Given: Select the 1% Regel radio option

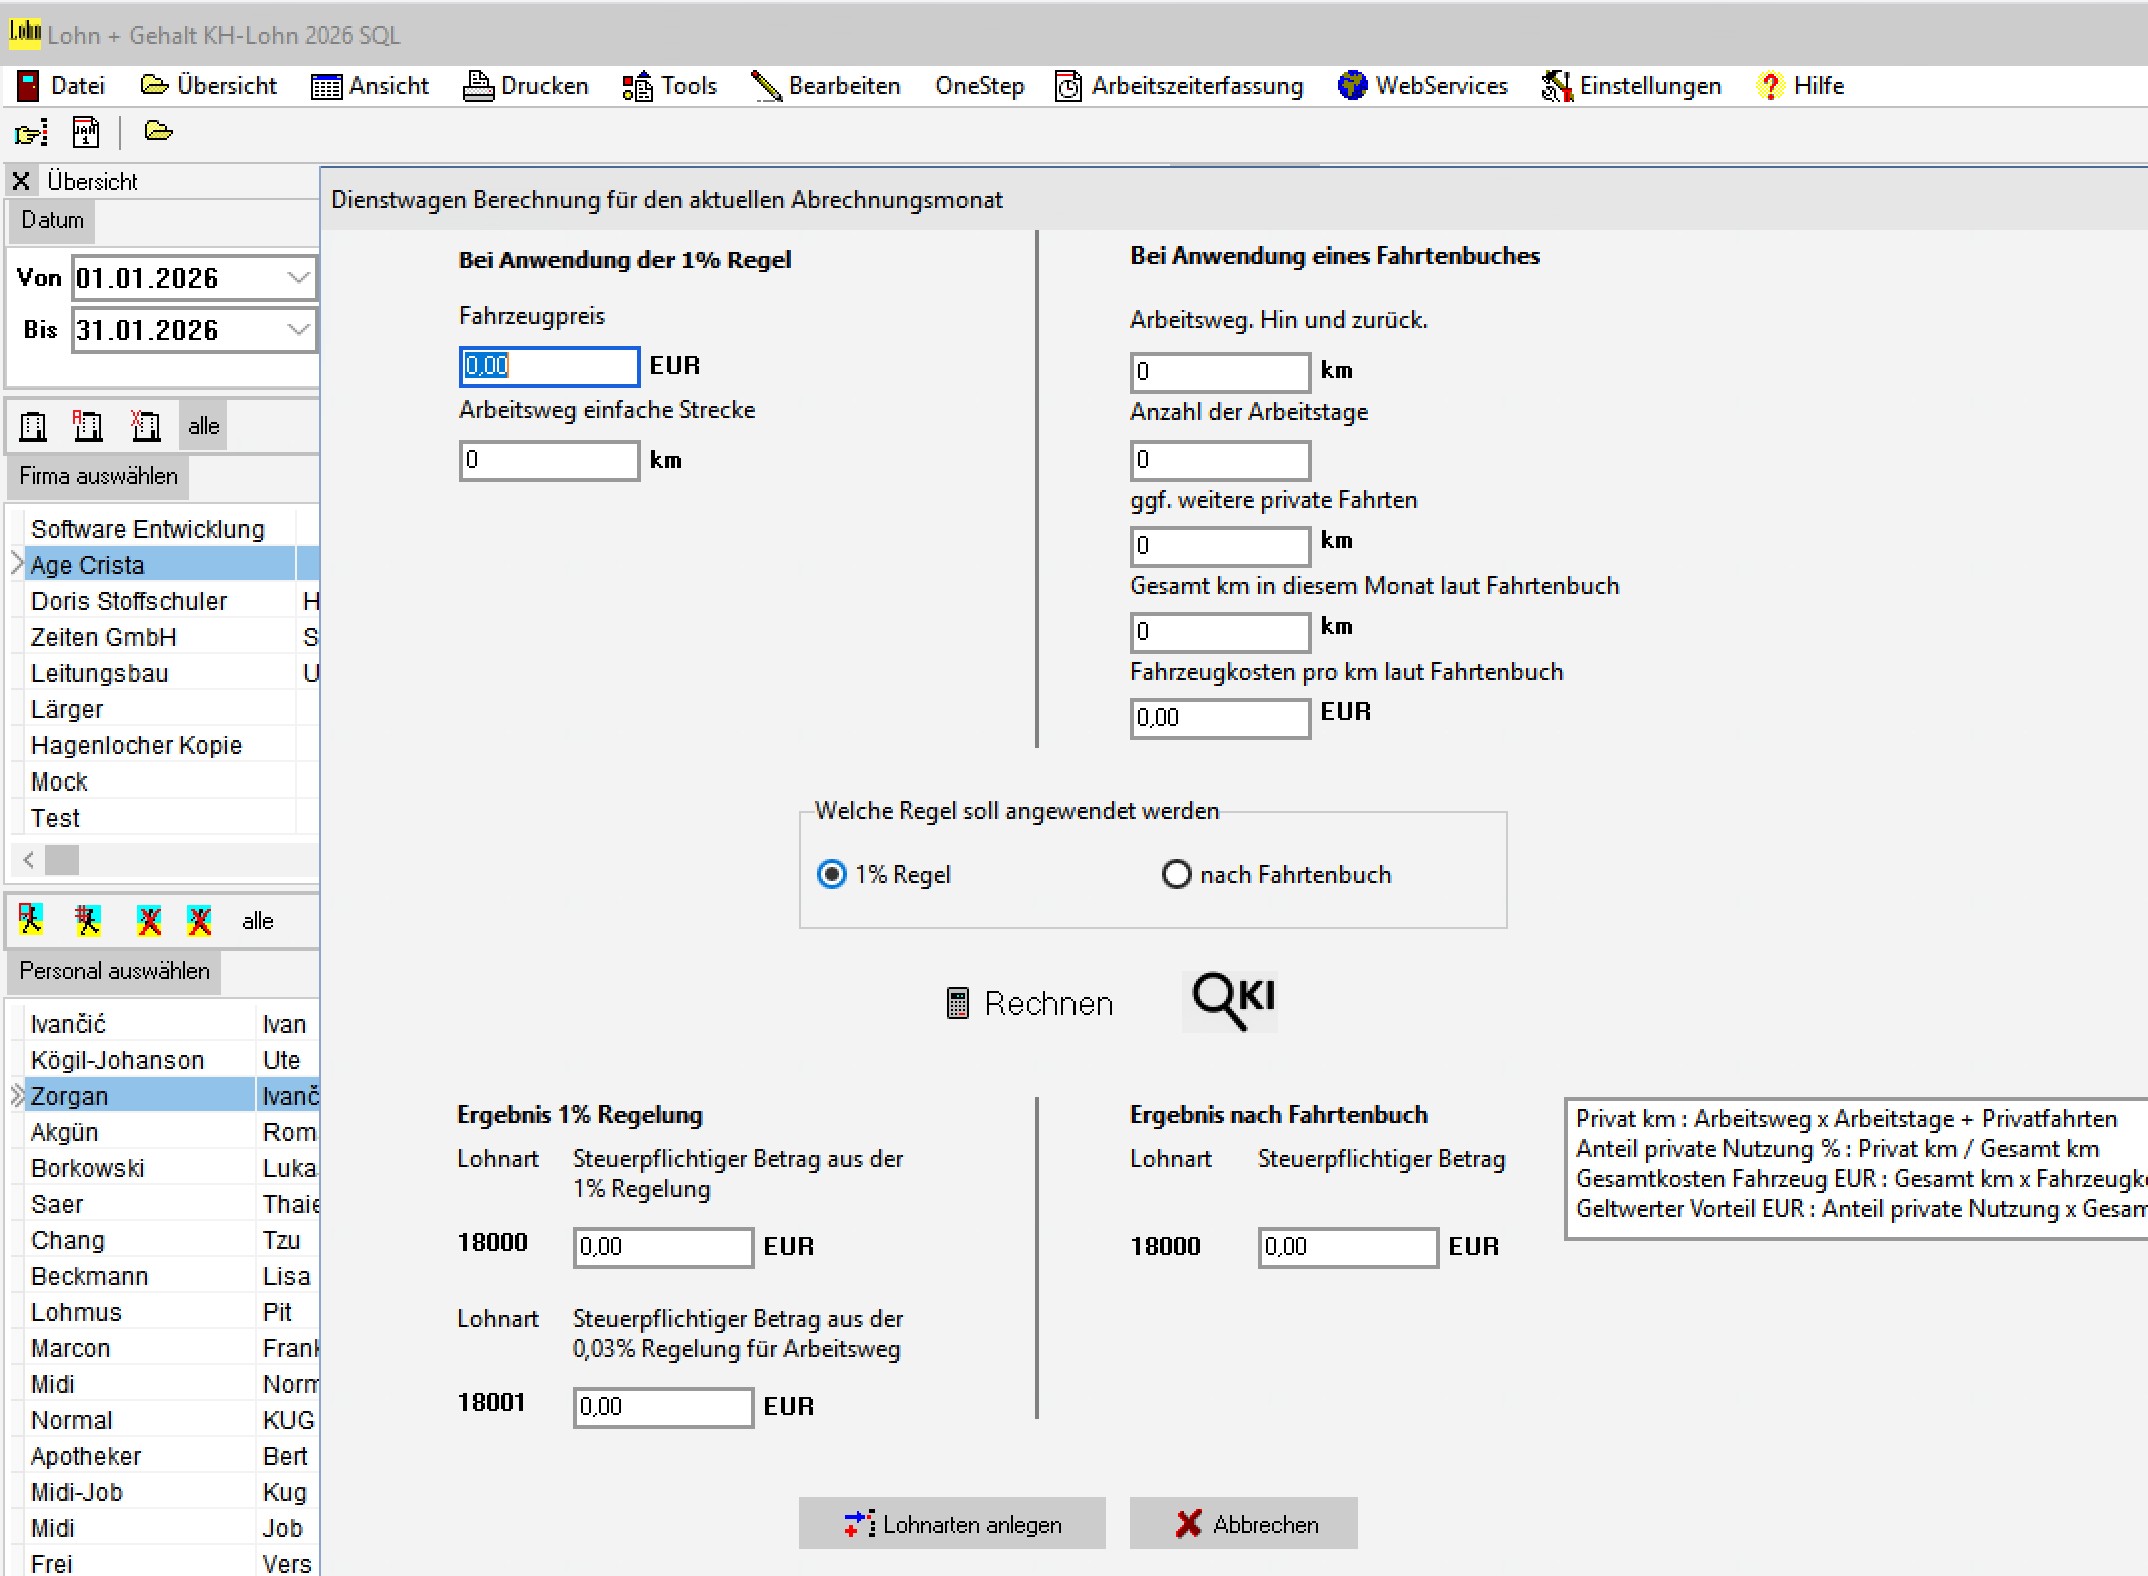Looking at the screenshot, I should 832,875.
